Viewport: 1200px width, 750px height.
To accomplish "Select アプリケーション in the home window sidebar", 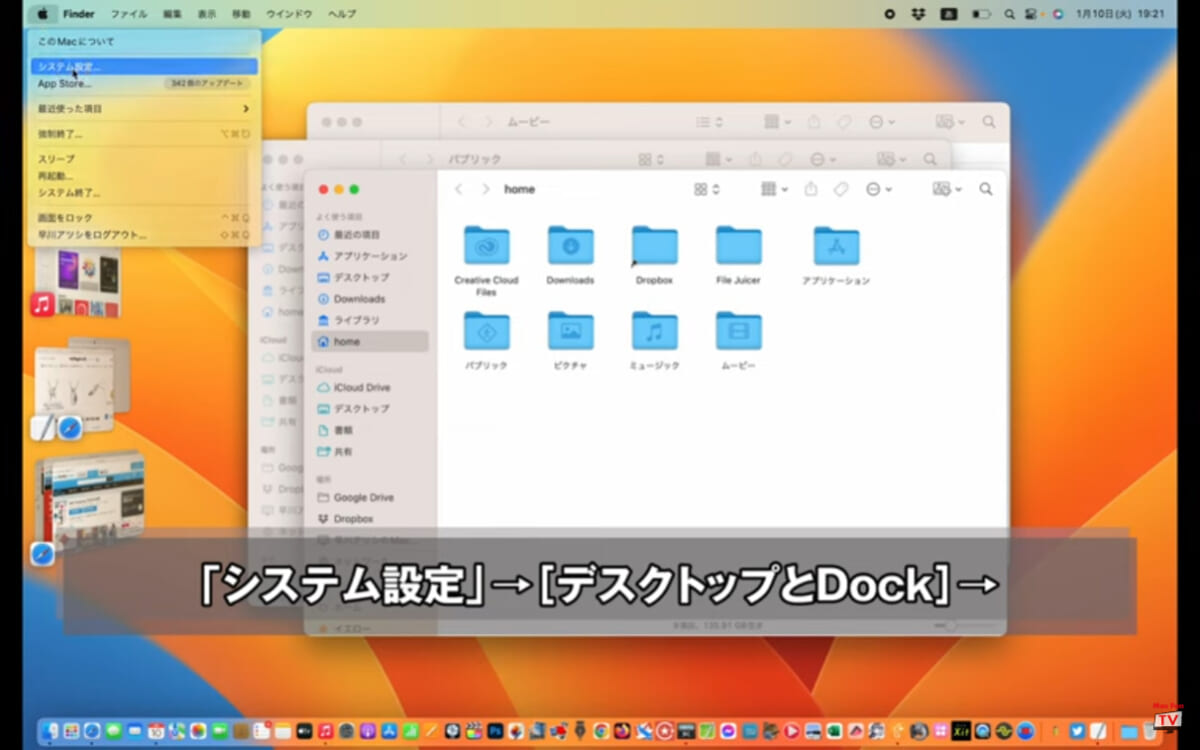I will click(x=370, y=256).
